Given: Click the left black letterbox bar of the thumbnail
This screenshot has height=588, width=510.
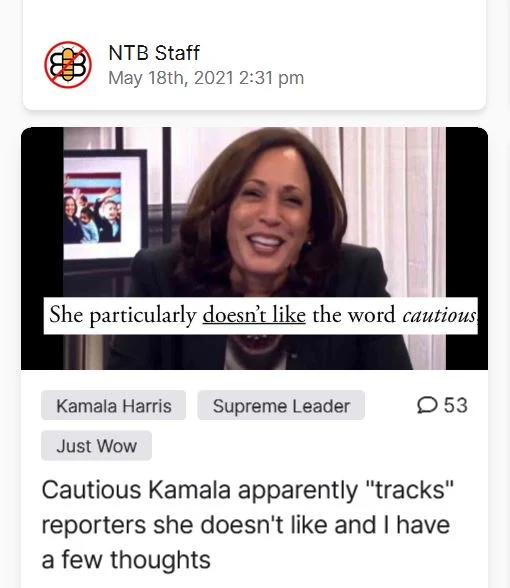Looking at the screenshot, I should click(x=42, y=248).
